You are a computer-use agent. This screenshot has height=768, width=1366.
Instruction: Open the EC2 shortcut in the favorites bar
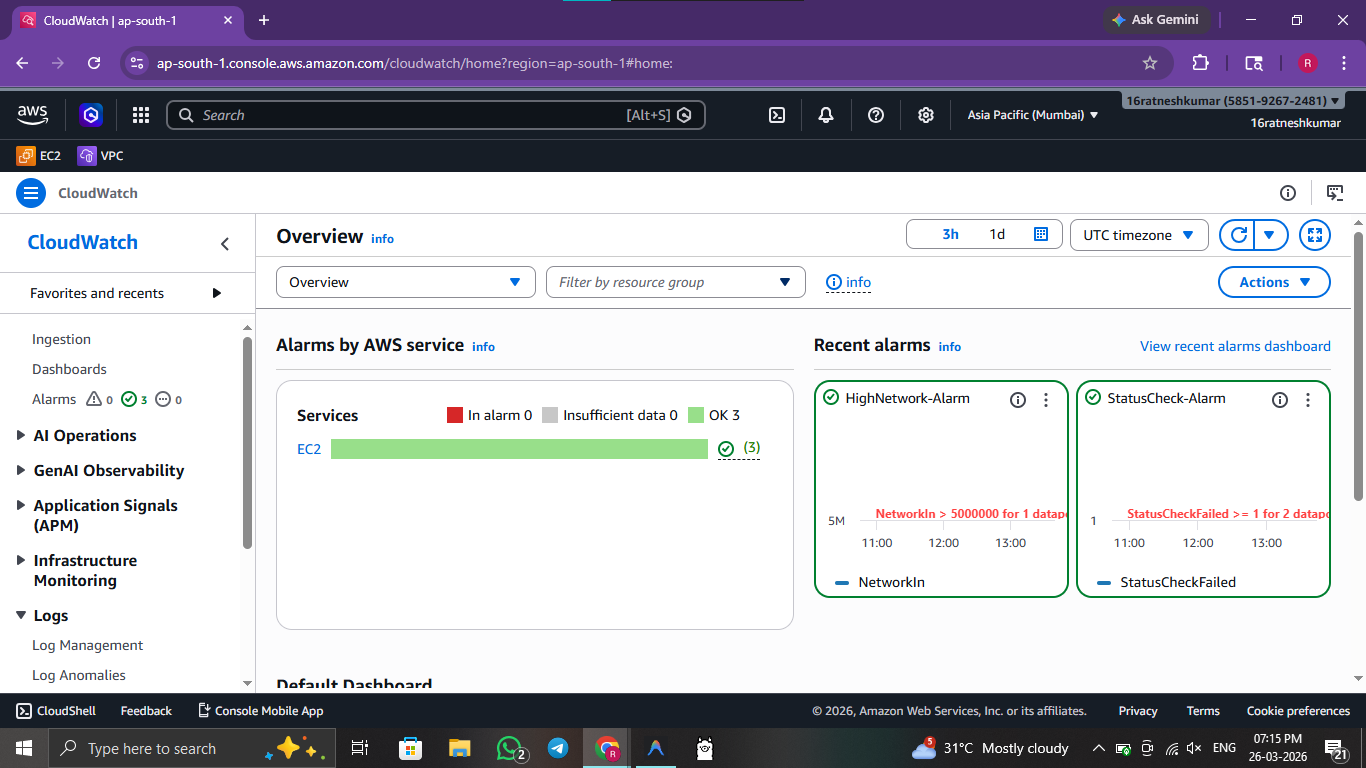[39, 156]
